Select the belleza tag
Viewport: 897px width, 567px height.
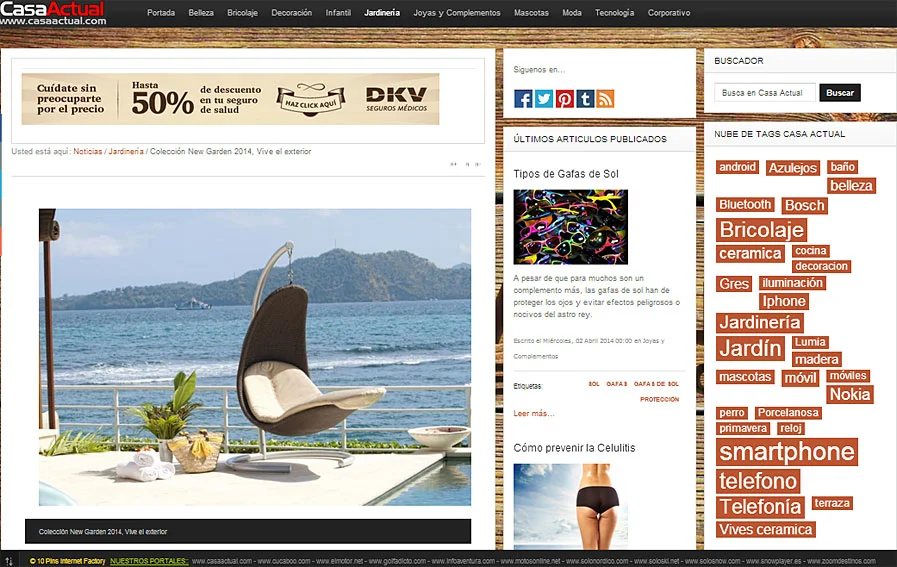(851, 185)
